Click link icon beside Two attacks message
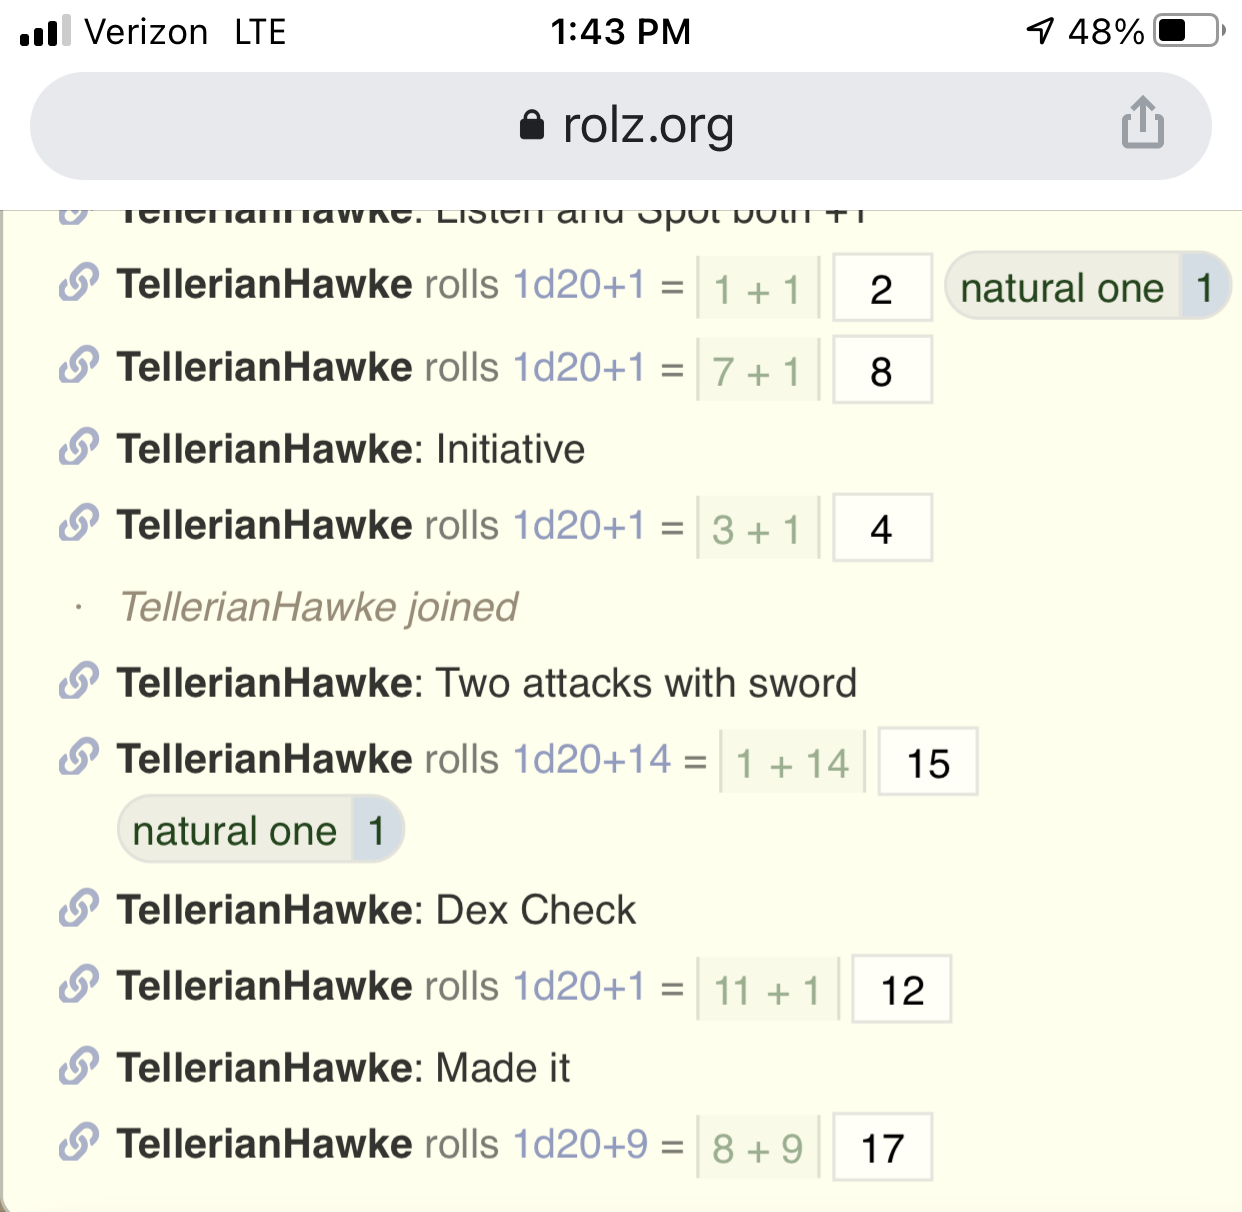This screenshot has width=1242, height=1212. (79, 682)
